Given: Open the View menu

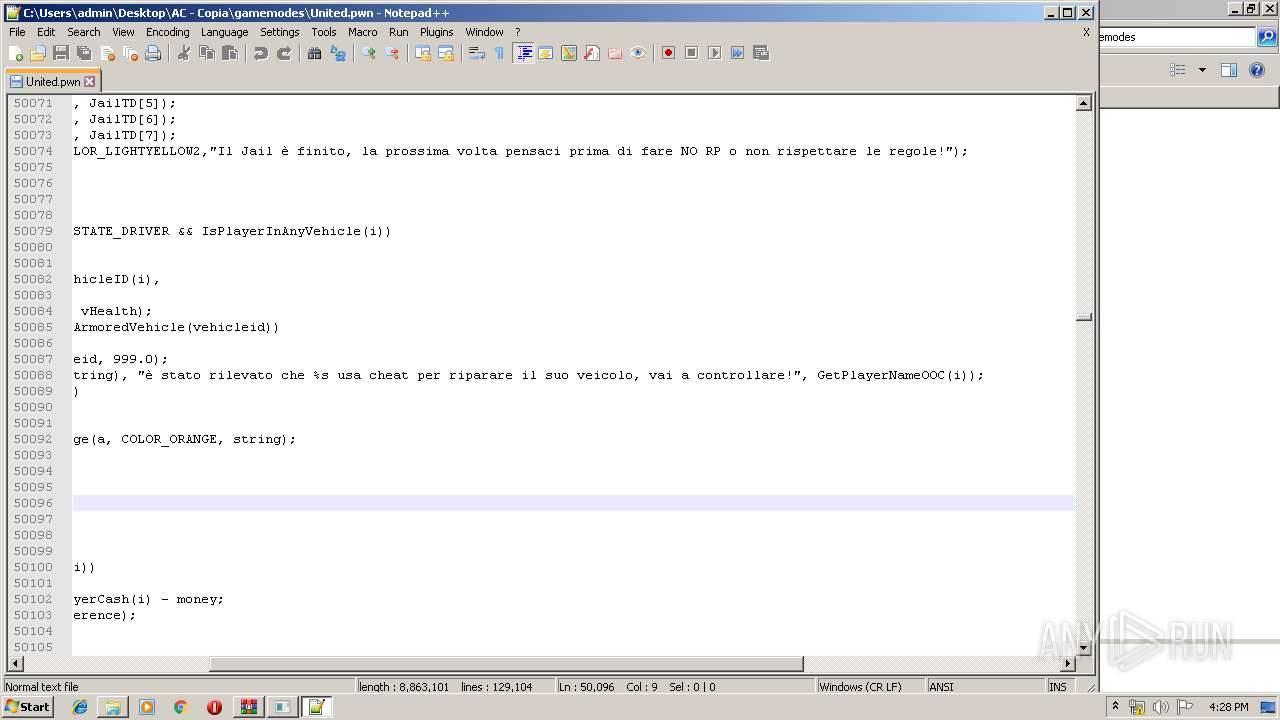Looking at the screenshot, I should point(123,32).
